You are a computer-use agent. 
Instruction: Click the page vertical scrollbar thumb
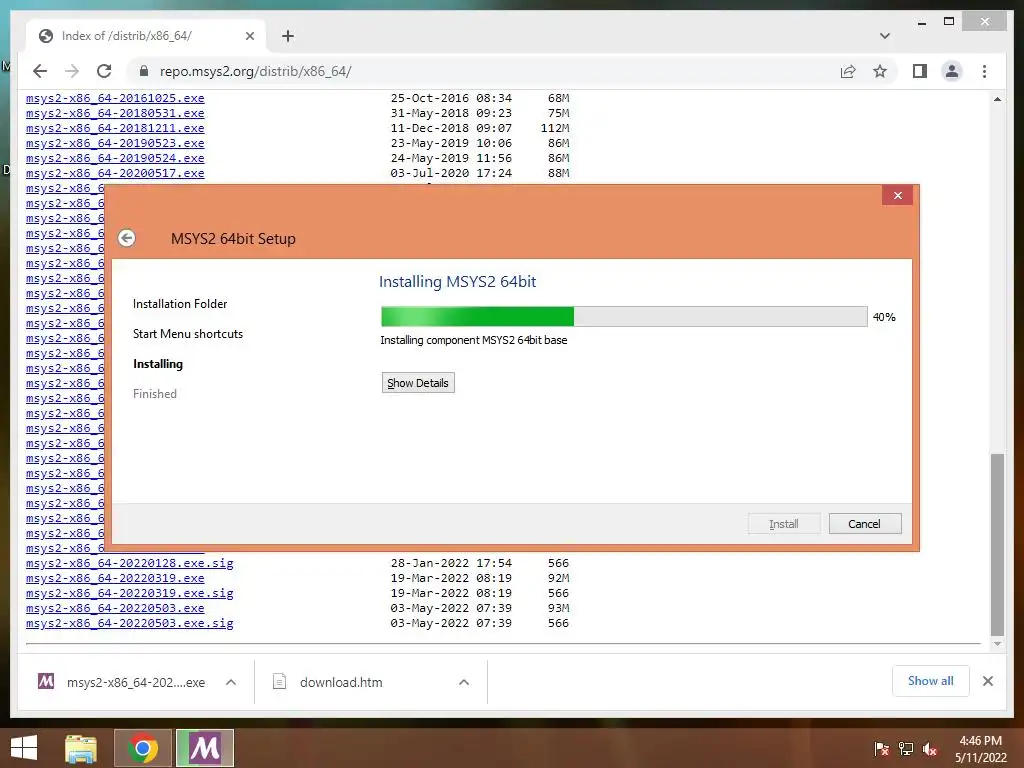[997, 544]
